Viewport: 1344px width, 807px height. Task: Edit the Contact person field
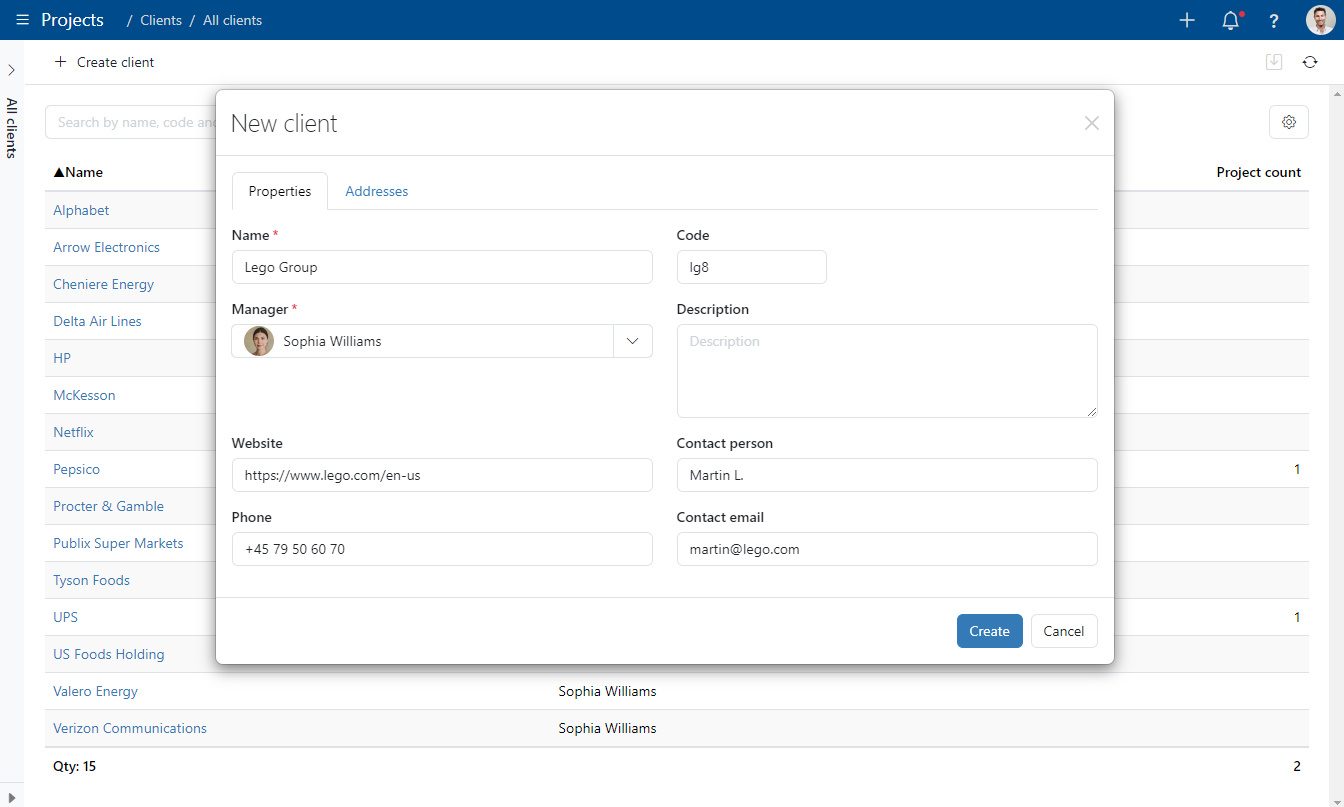point(887,475)
